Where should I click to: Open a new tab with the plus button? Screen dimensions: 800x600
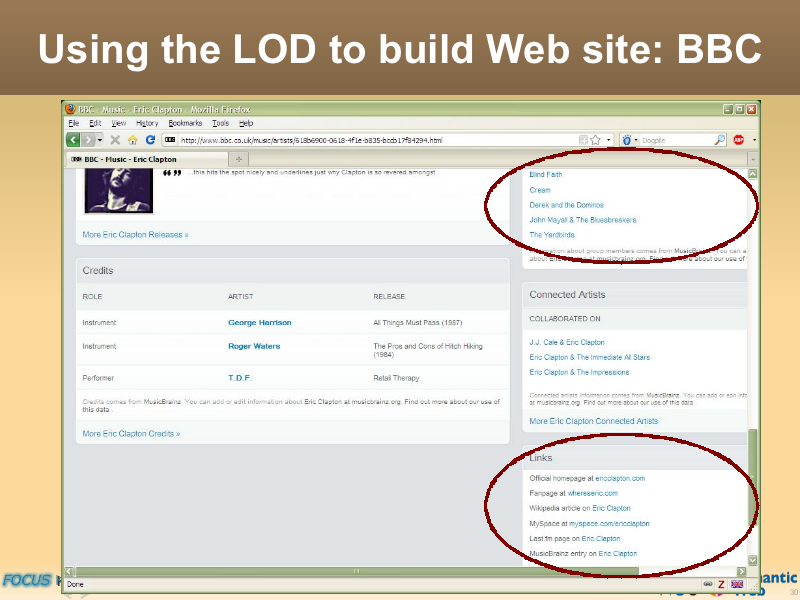coord(239,159)
